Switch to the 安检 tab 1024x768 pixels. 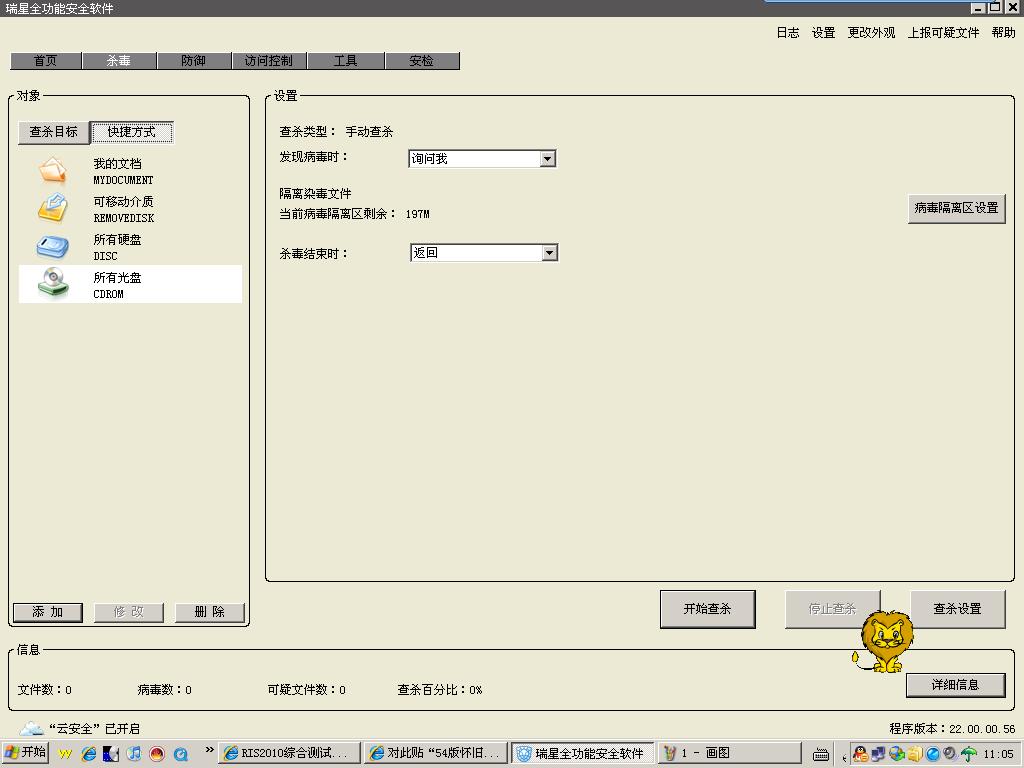[422, 61]
